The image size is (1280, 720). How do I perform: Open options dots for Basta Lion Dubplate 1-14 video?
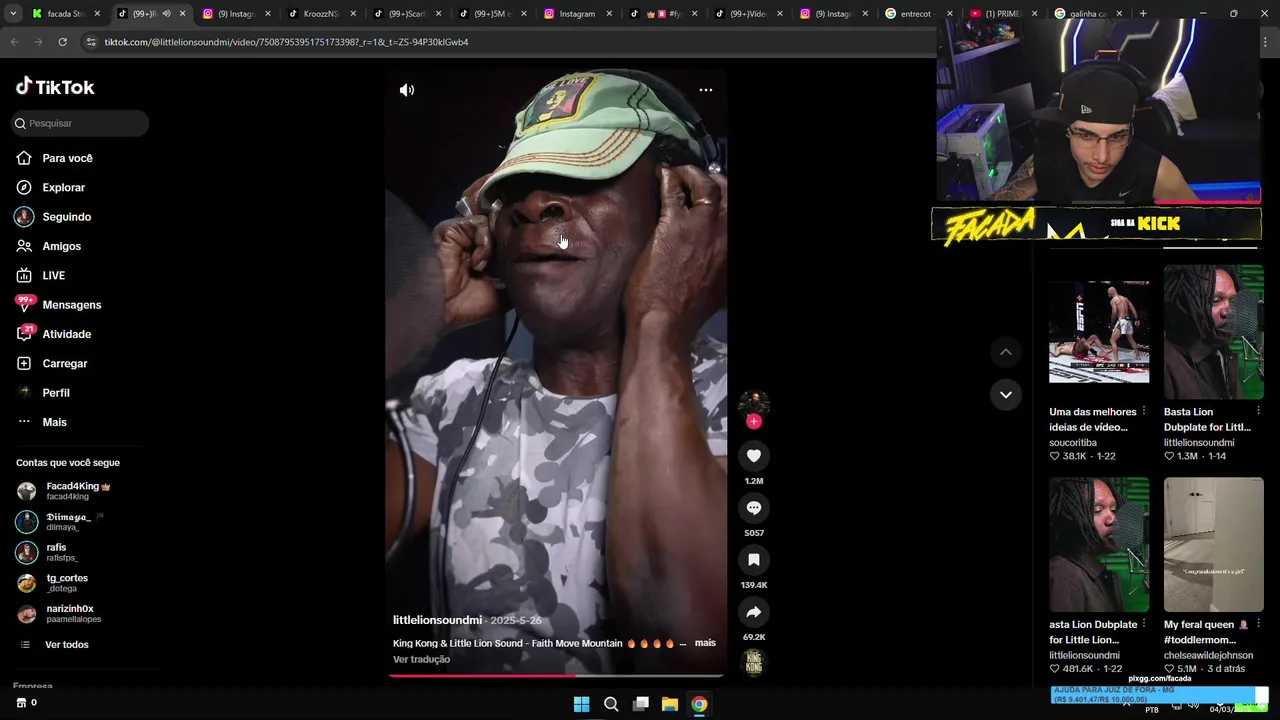pyautogui.click(x=1259, y=411)
